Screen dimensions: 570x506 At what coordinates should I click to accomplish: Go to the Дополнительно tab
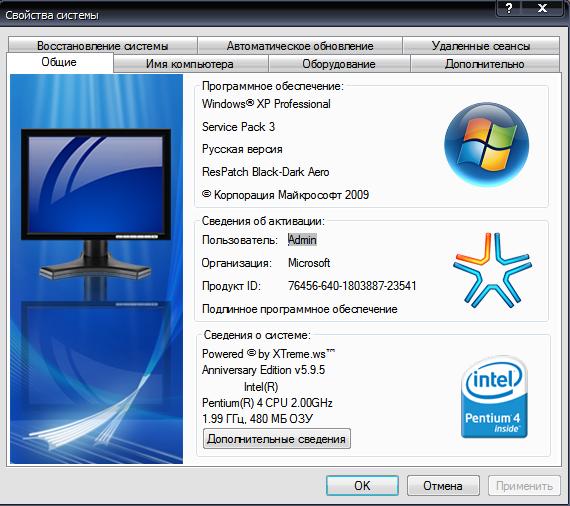[x=485, y=64]
